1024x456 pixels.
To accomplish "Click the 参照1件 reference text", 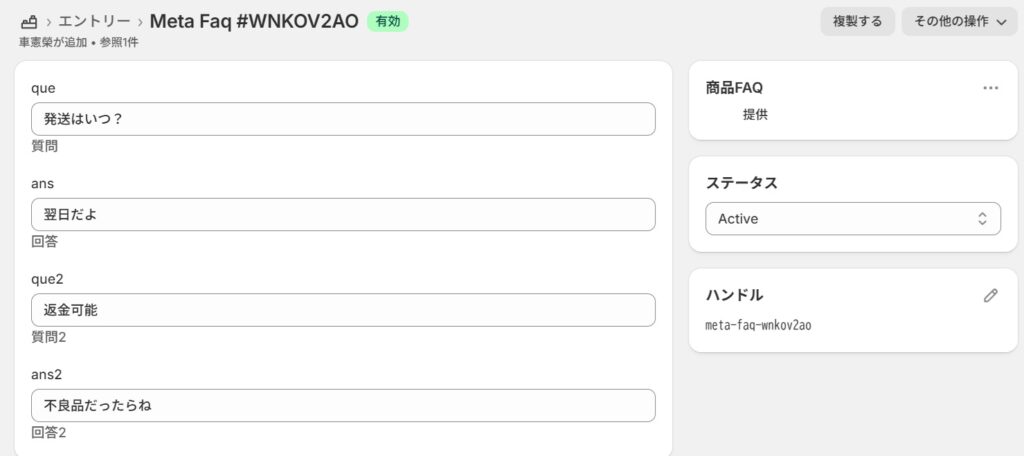I will coord(119,43).
